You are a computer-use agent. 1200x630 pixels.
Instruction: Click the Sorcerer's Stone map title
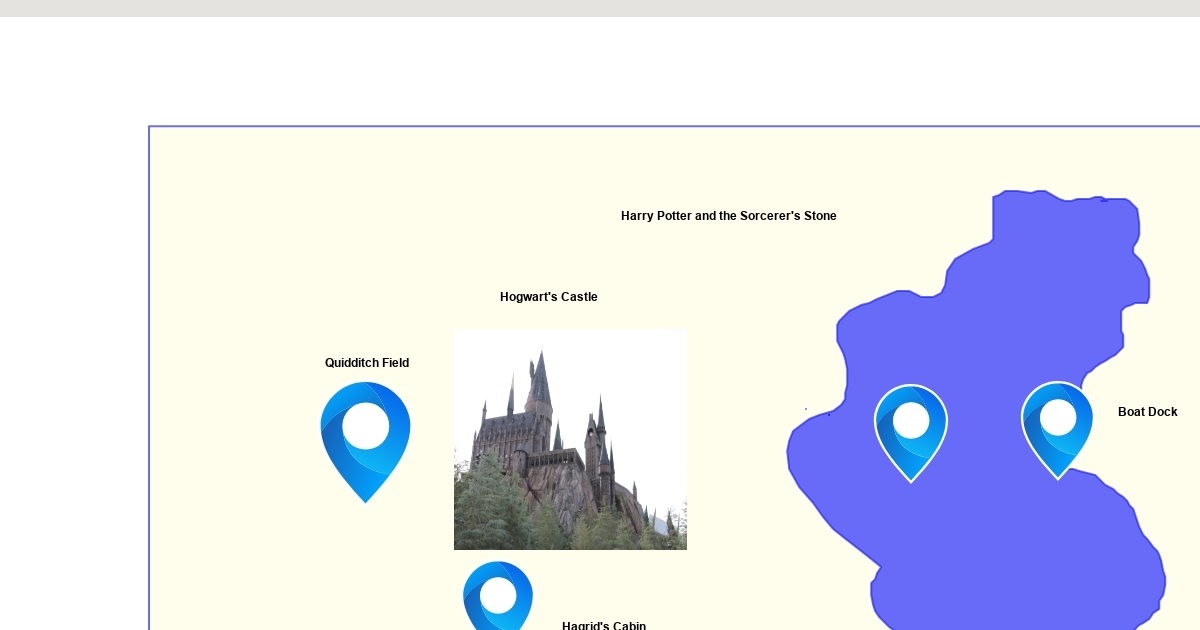point(728,216)
